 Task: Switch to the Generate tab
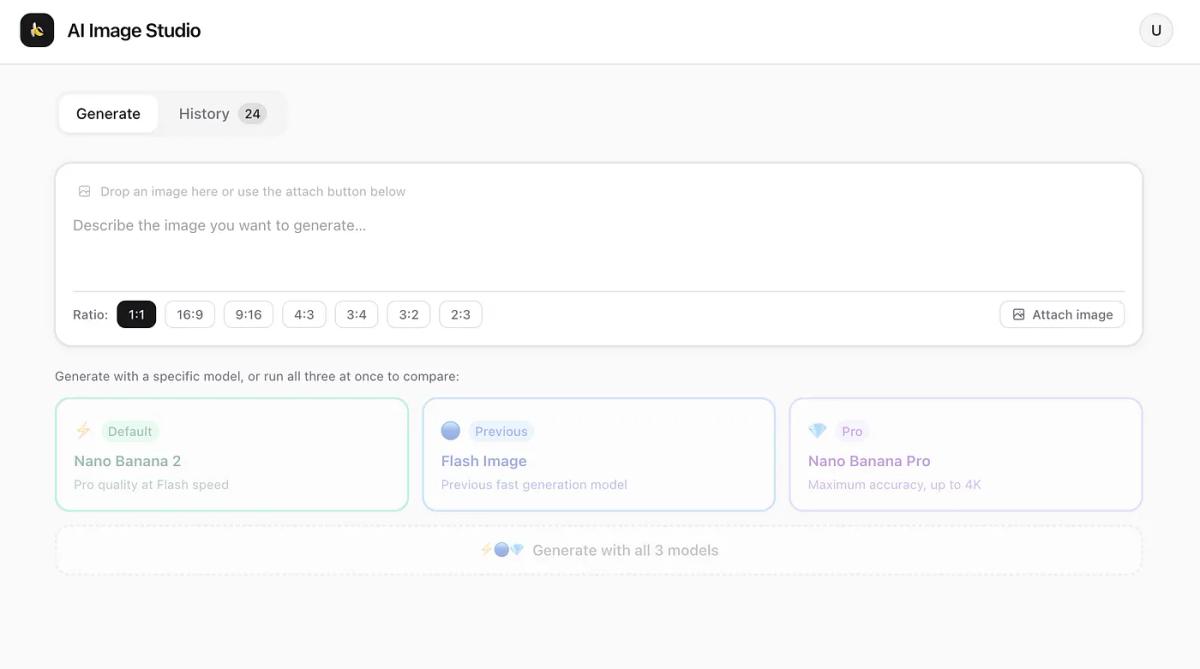coord(108,113)
